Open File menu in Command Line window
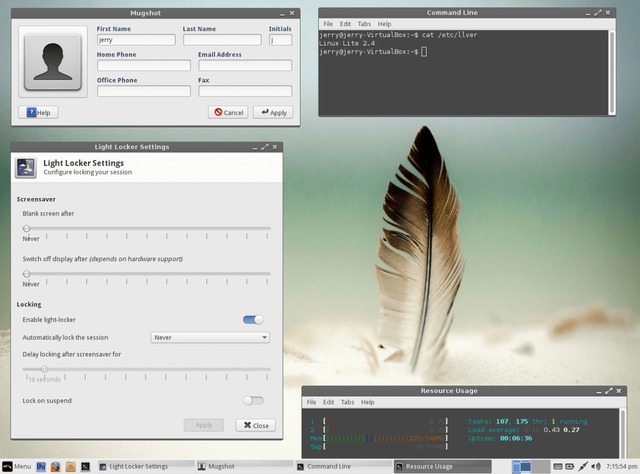Image resolution: width=640 pixels, height=474 pixels. click(x=328, y=24)
